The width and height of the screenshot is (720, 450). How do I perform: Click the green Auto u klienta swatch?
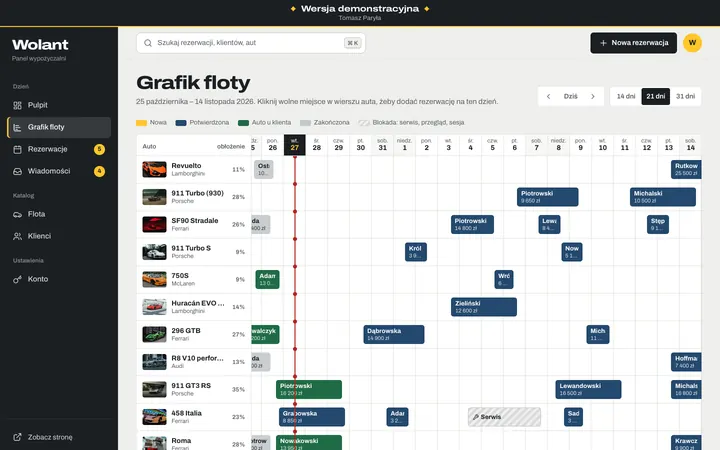point(243,123)
